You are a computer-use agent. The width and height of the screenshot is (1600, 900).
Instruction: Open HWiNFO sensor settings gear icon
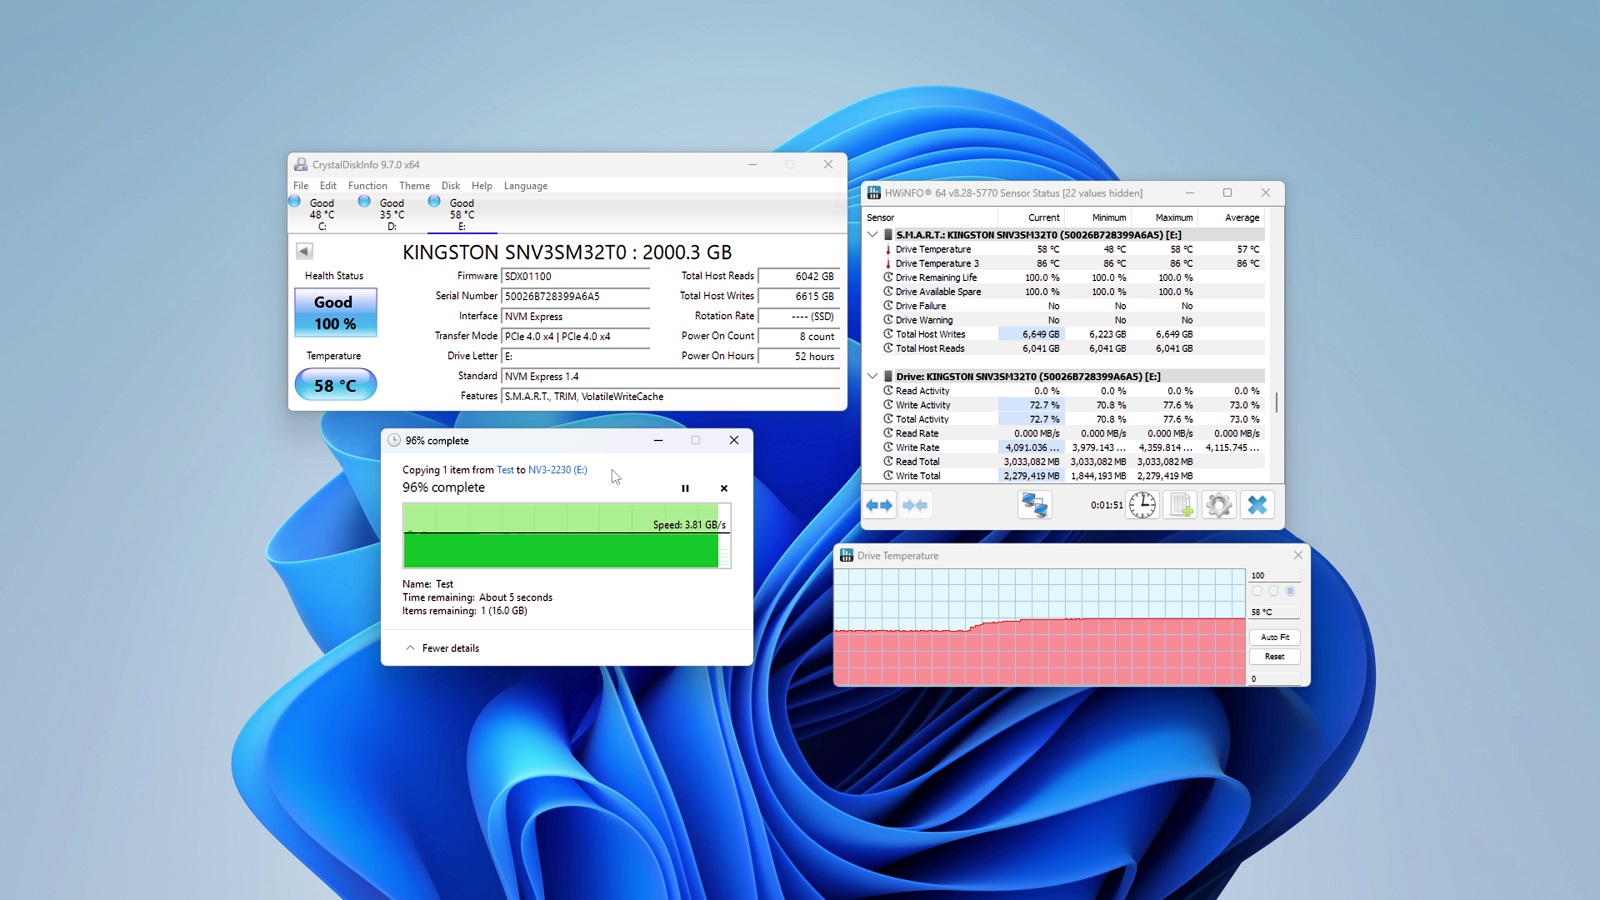coord(1218,505)
